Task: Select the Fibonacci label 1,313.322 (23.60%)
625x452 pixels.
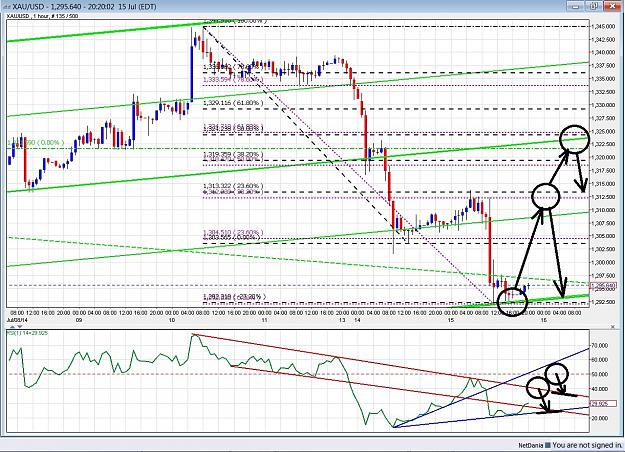Action: click(233, 186)
